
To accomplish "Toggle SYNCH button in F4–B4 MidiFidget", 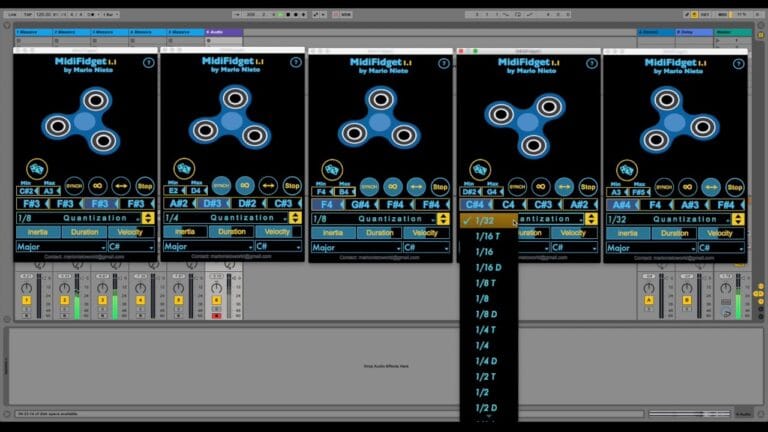I will tap(369, 186).
